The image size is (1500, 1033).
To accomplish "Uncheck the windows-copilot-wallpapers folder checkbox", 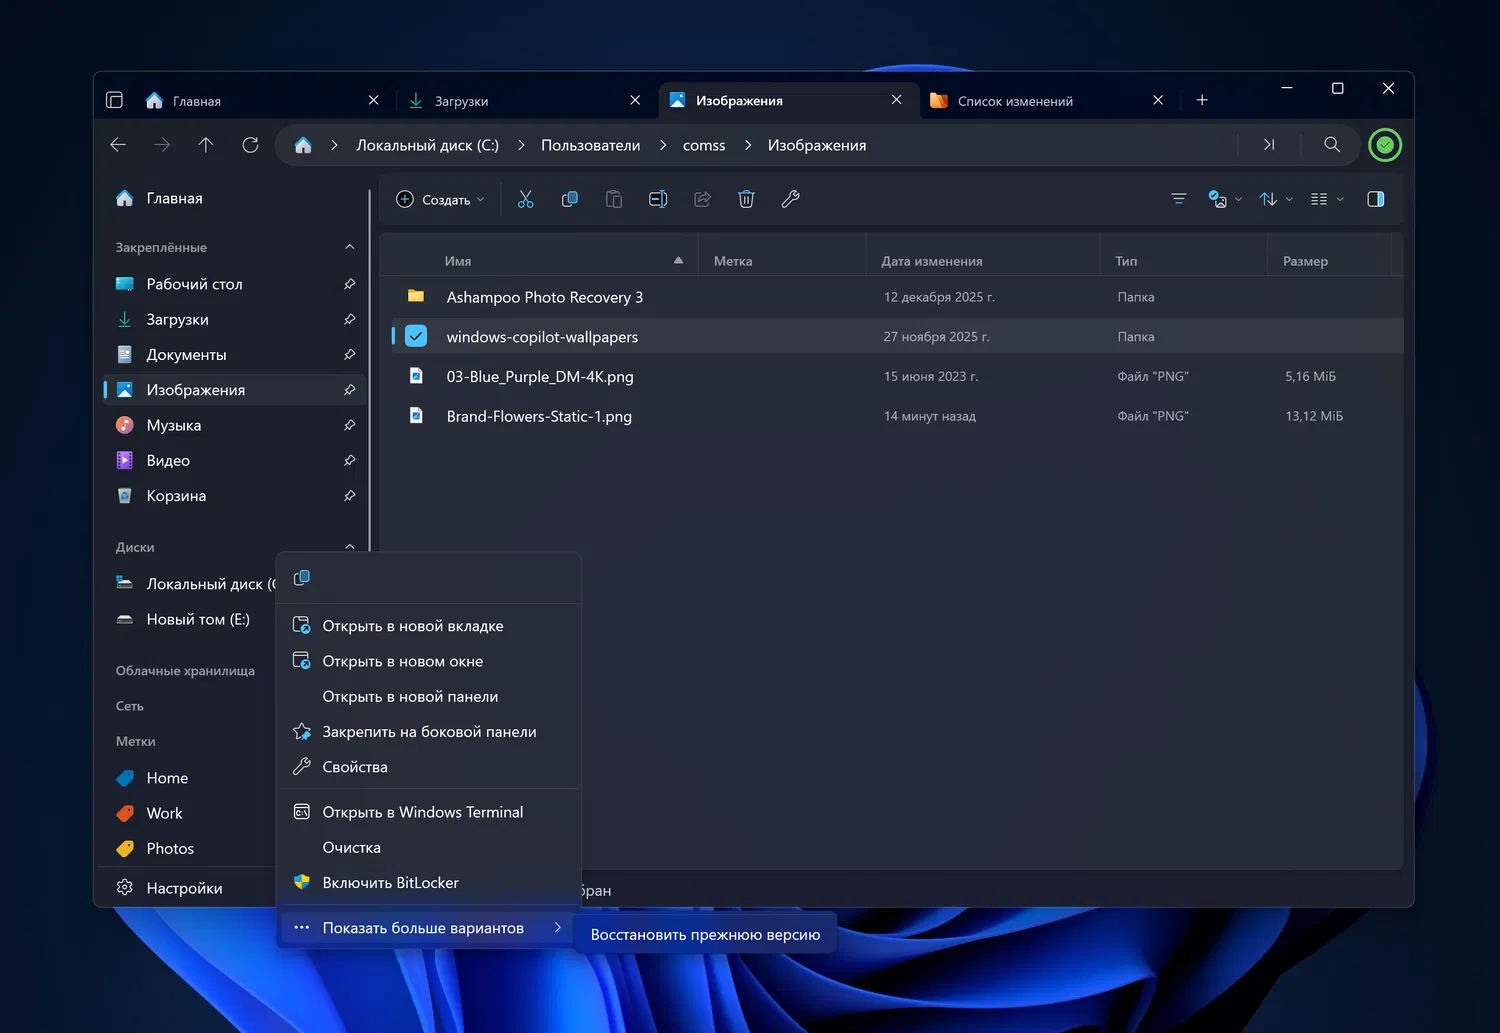I will [416, 337].
